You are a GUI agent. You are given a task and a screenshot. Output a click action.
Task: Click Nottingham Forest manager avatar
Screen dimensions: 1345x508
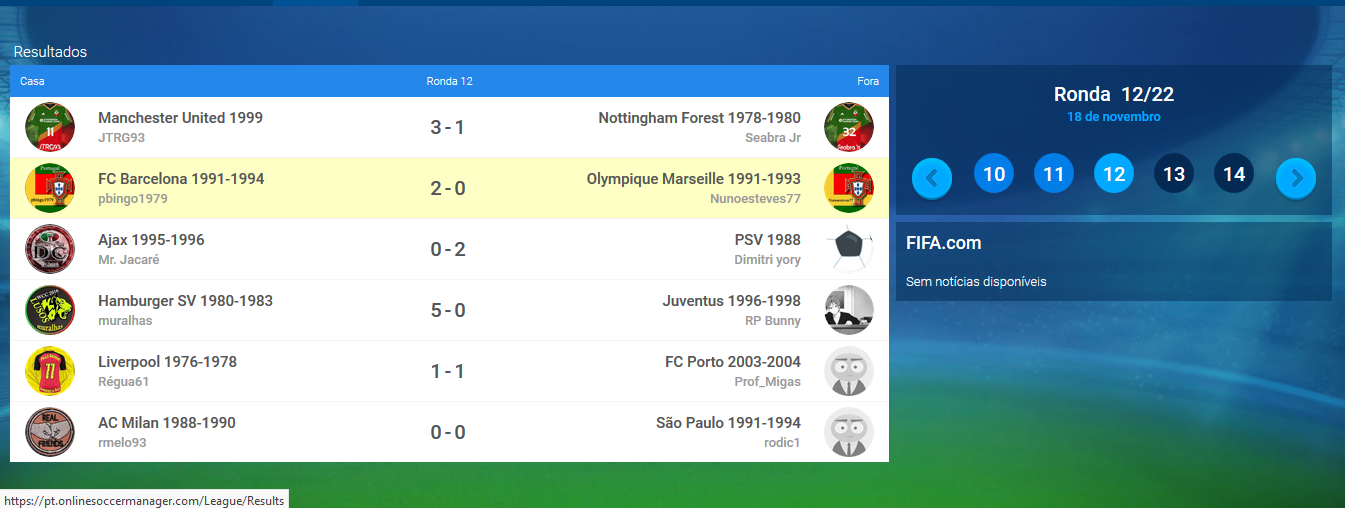pyautogui.click(x=848, y=128)
